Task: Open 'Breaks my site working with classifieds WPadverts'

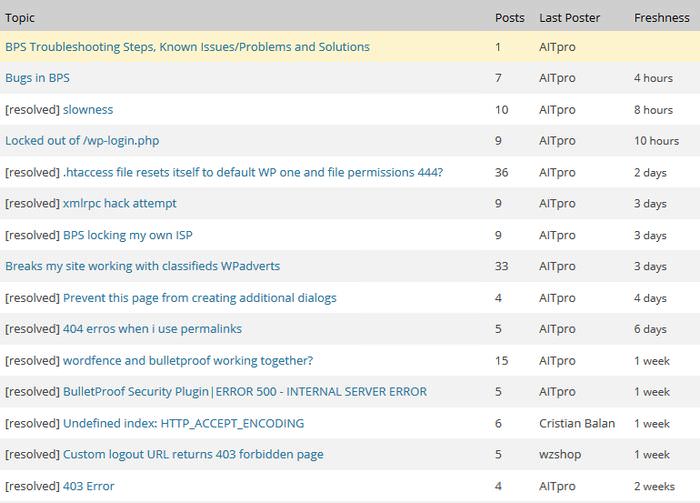Action: pyautogui.click(x=143, y=266)
